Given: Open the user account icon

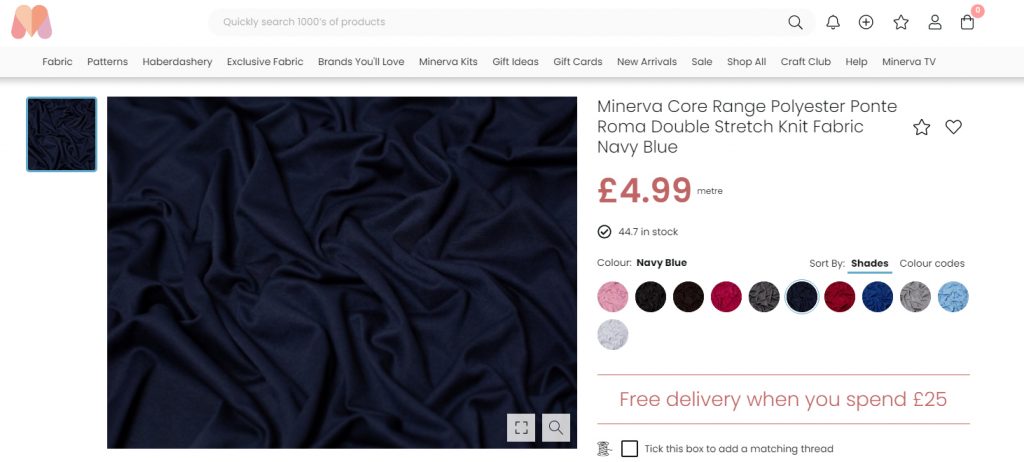Looking at the screenshot, I should pos(935,22).
